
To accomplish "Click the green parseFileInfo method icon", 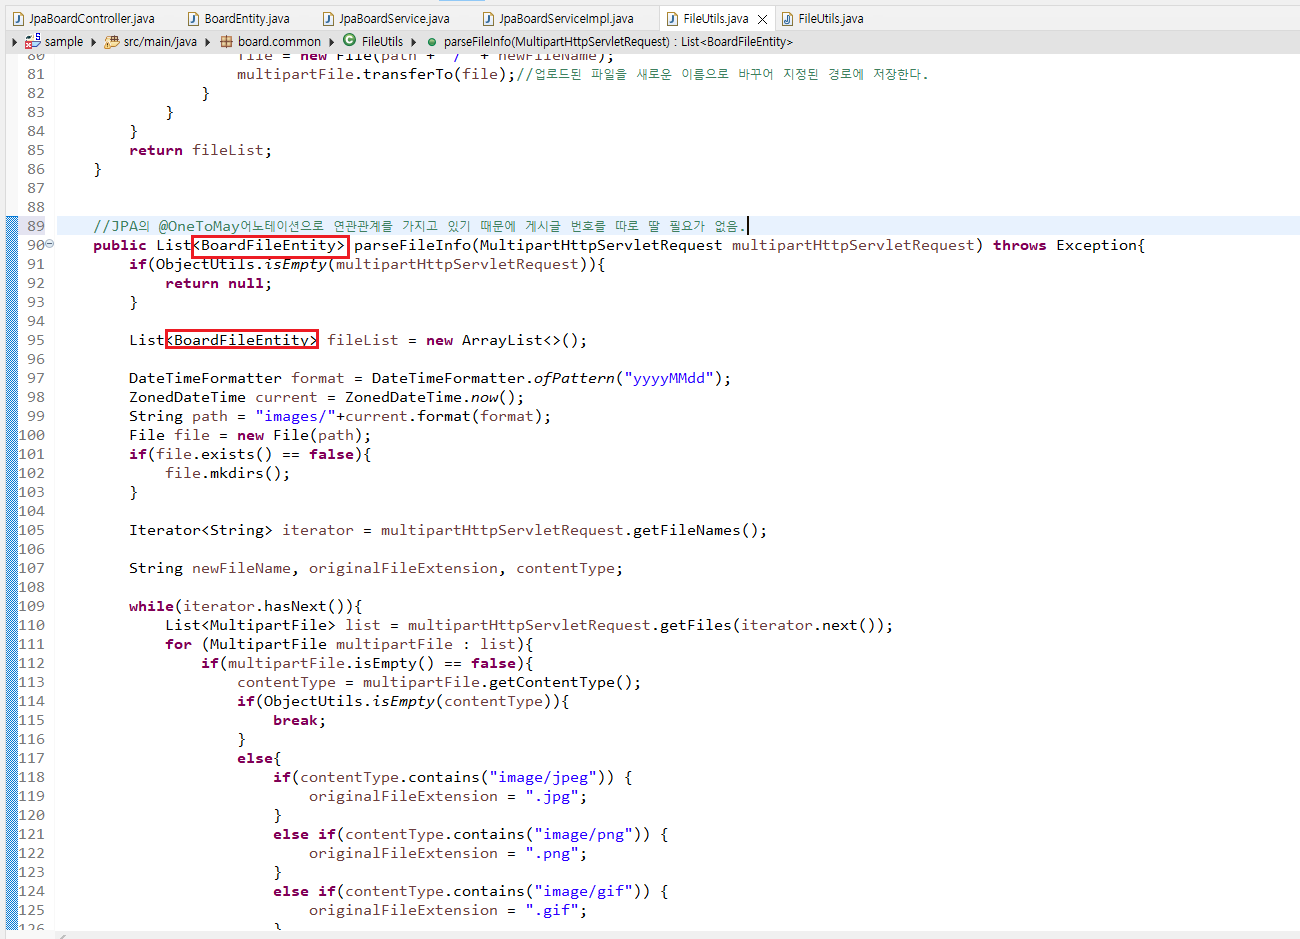I will (432, 42).
